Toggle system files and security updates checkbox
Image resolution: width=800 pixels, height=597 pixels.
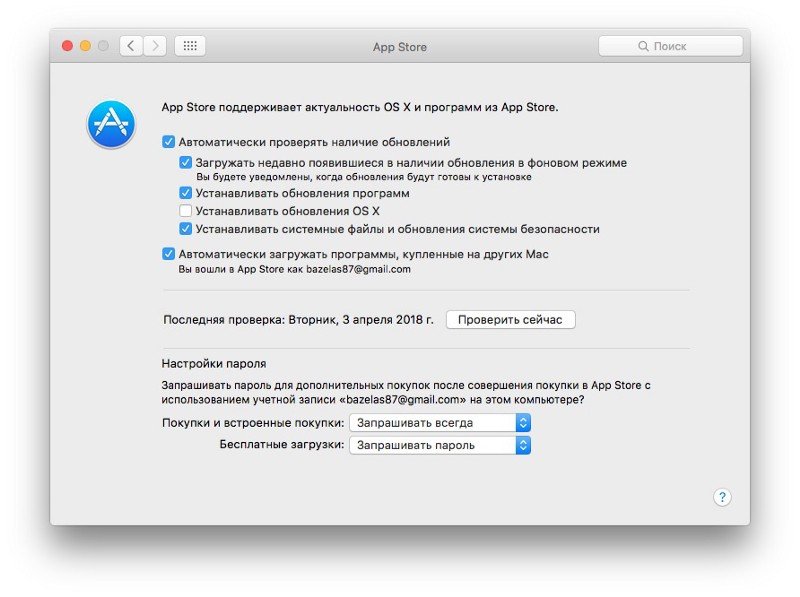pyautogui.click(x=186, y=229)
